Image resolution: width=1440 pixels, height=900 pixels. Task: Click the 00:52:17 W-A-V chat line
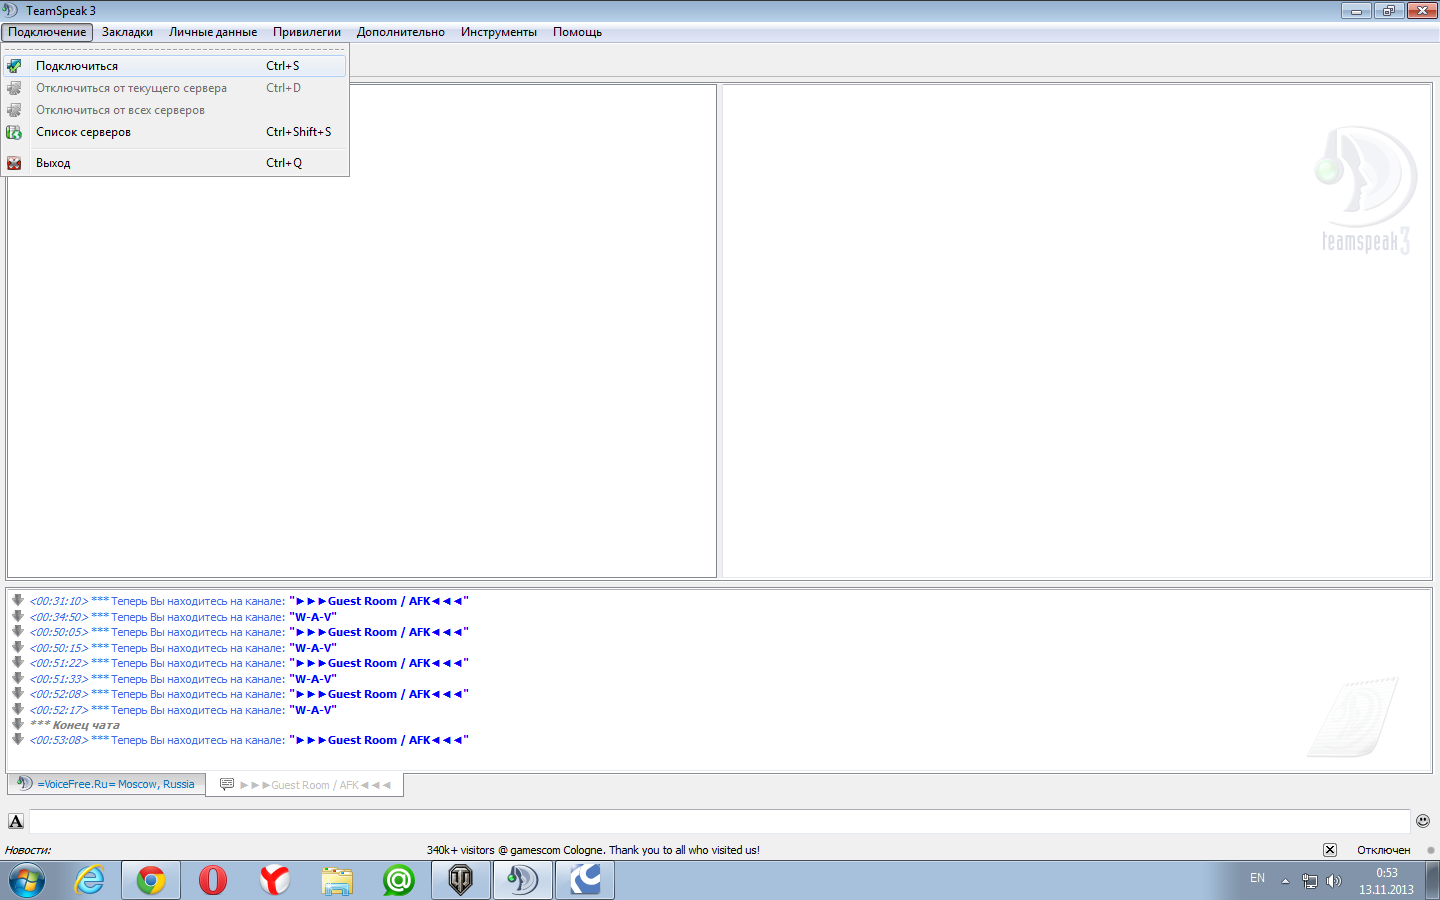(183, 710)
